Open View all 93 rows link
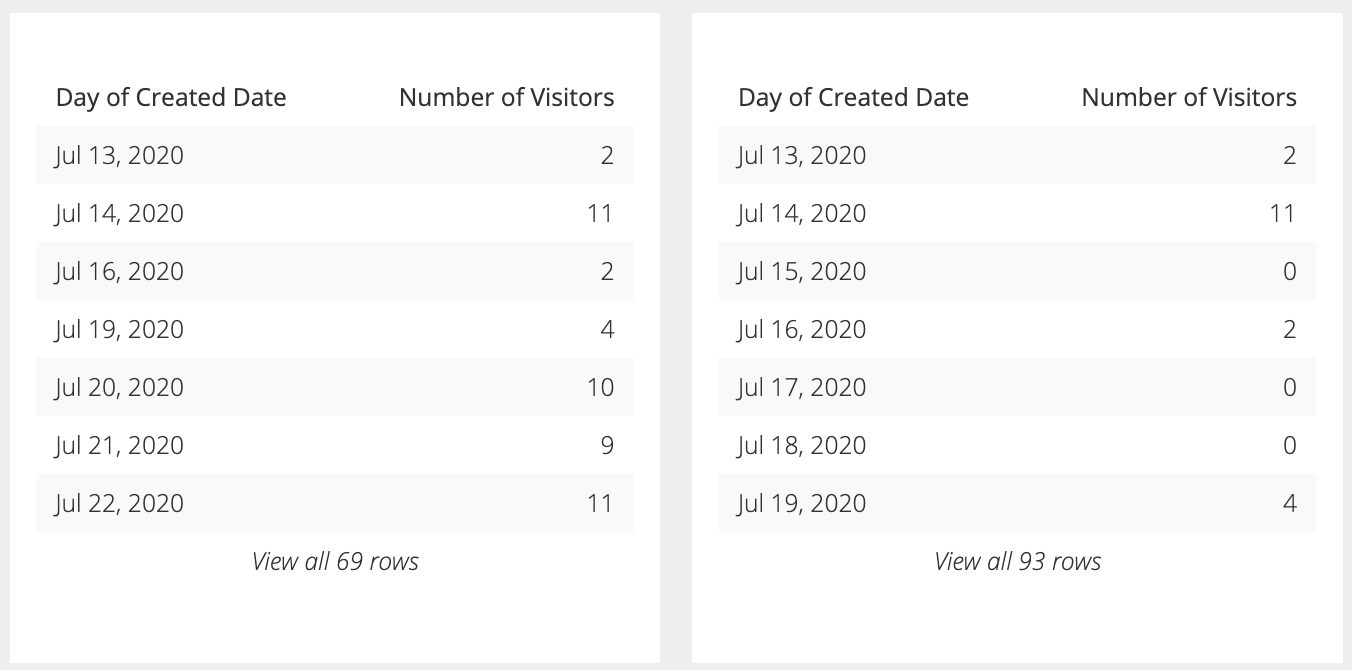 (x=1017, y=561)
